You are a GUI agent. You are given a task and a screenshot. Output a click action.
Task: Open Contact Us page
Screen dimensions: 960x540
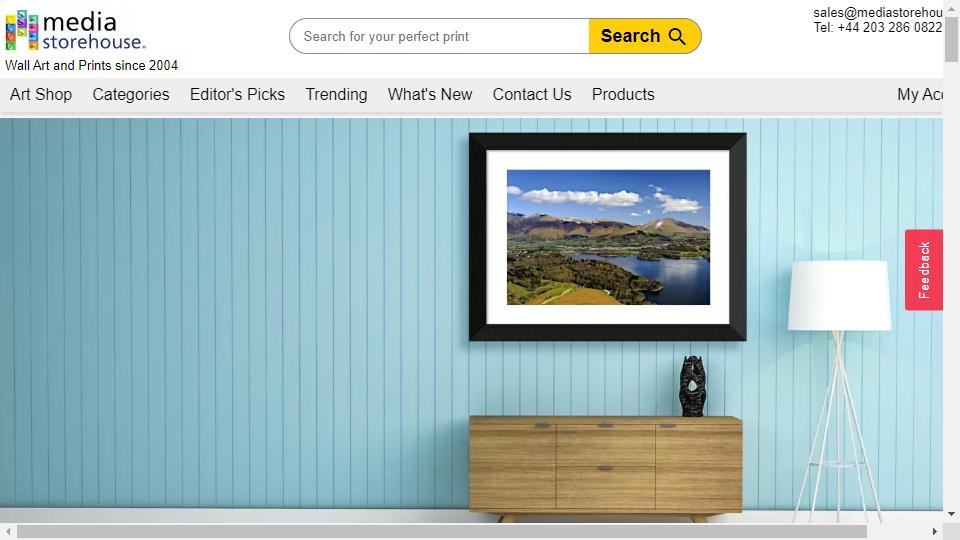point(532,94)
